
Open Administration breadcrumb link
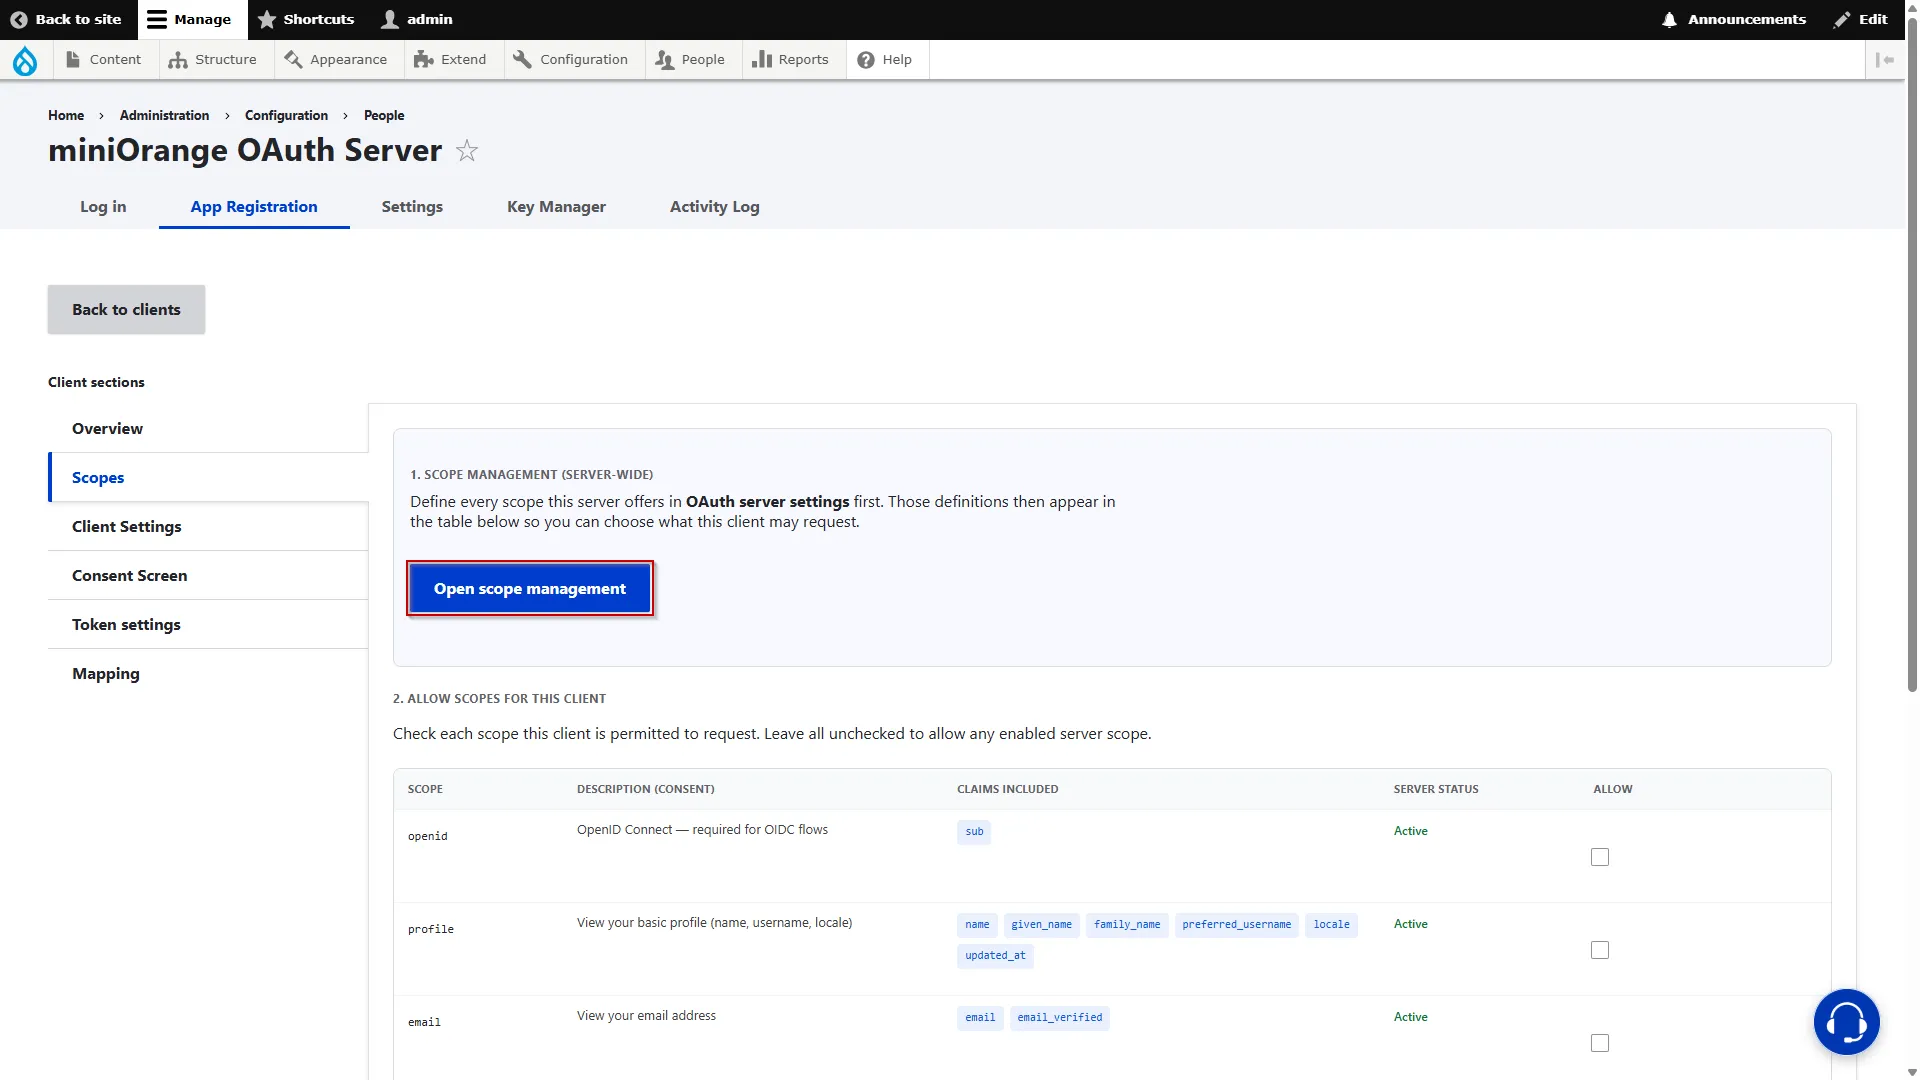coord(164,115)
